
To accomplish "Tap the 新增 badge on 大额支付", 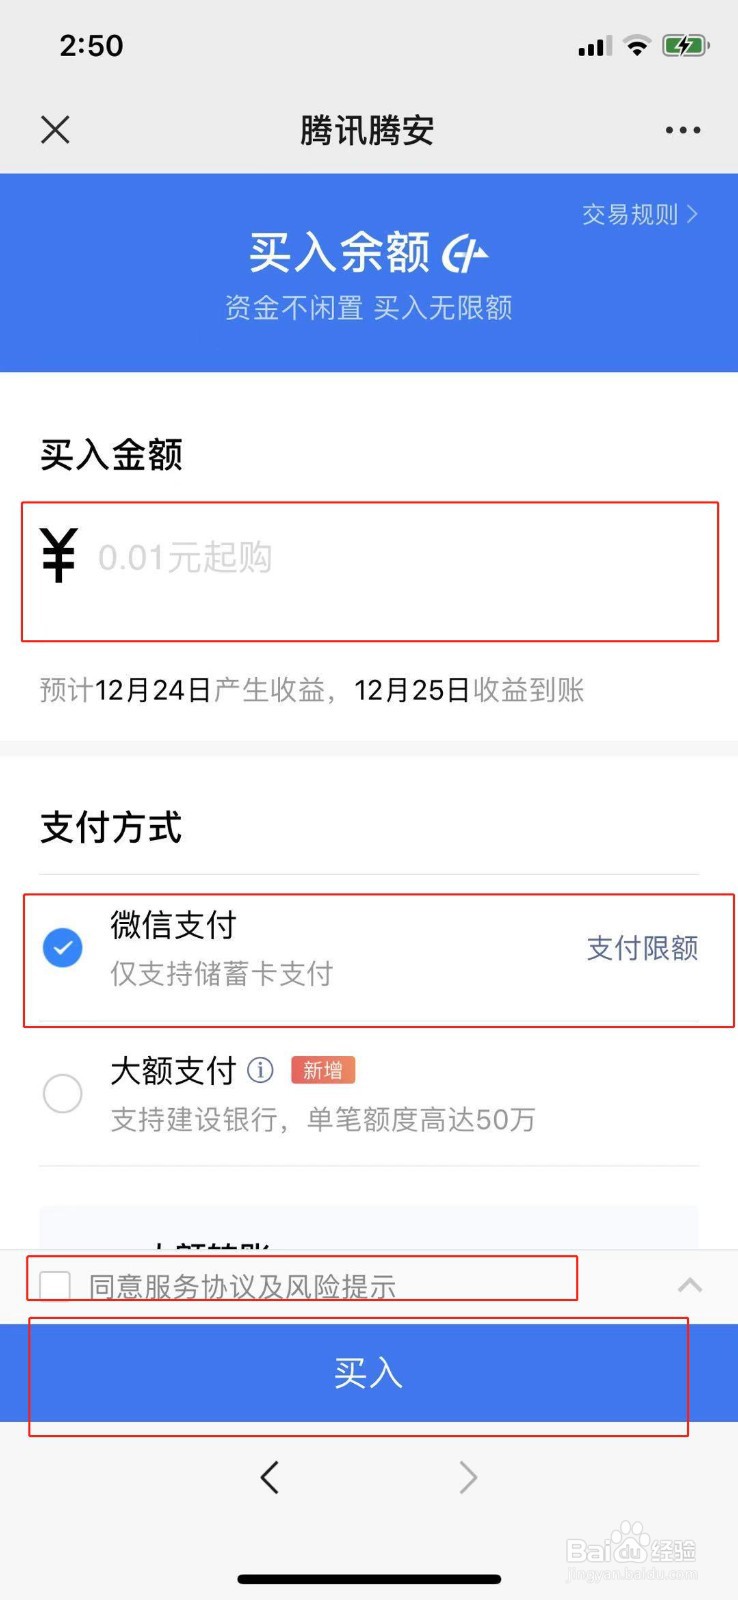I will tap(323, 1070).
